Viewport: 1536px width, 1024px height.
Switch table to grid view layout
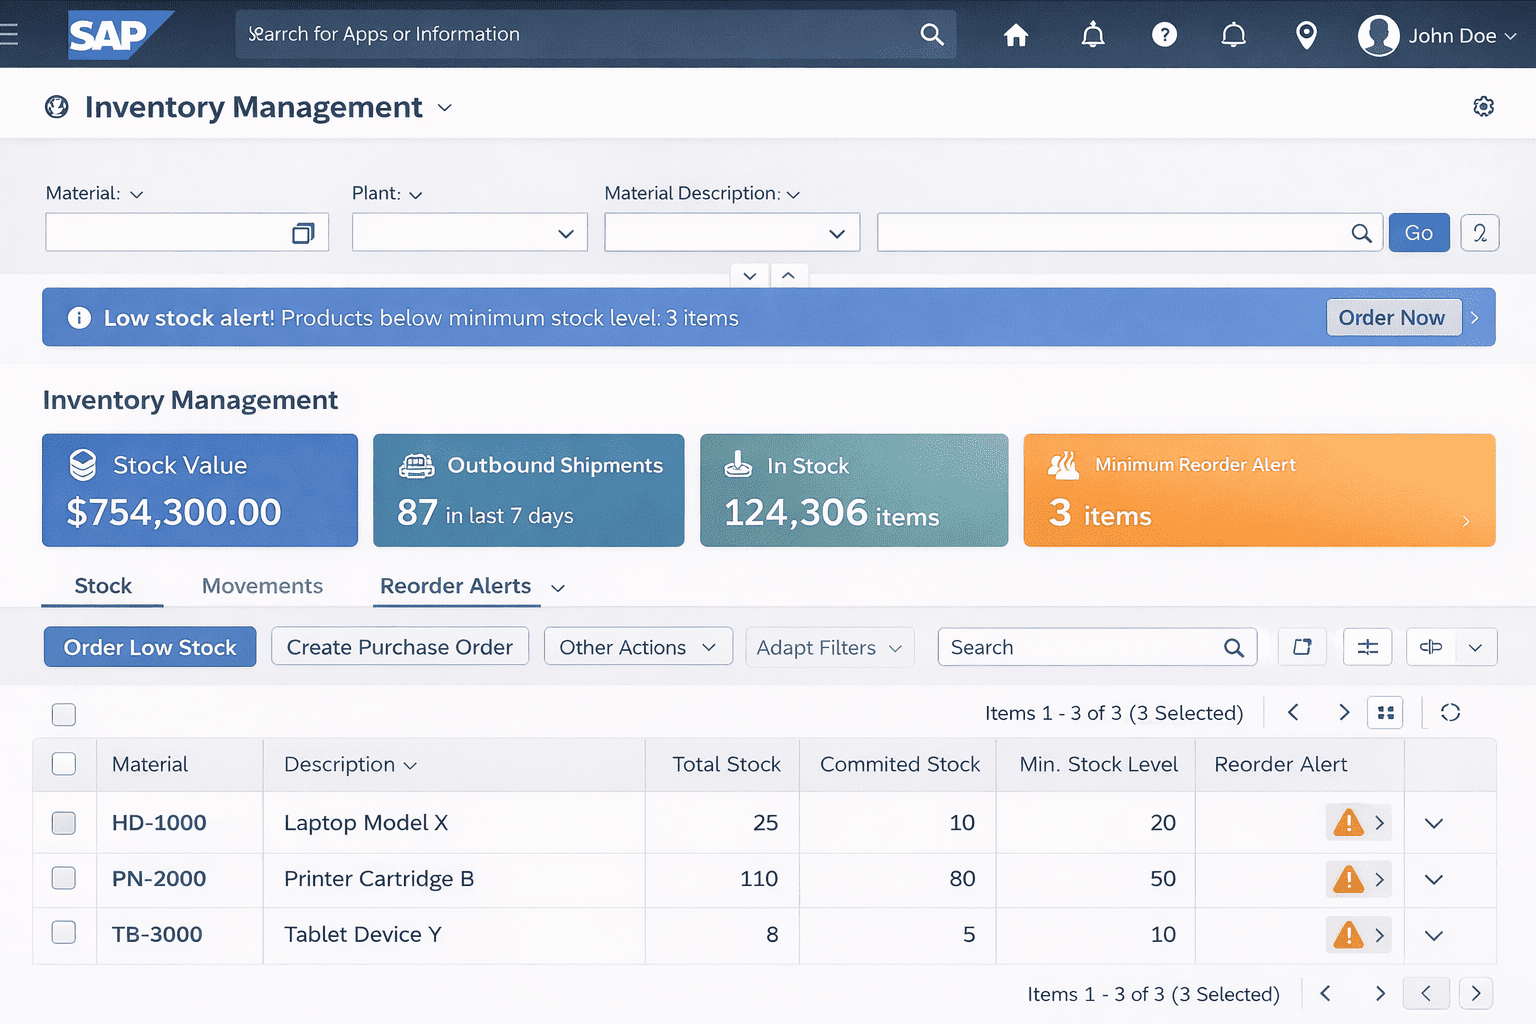click(1386, 712)
